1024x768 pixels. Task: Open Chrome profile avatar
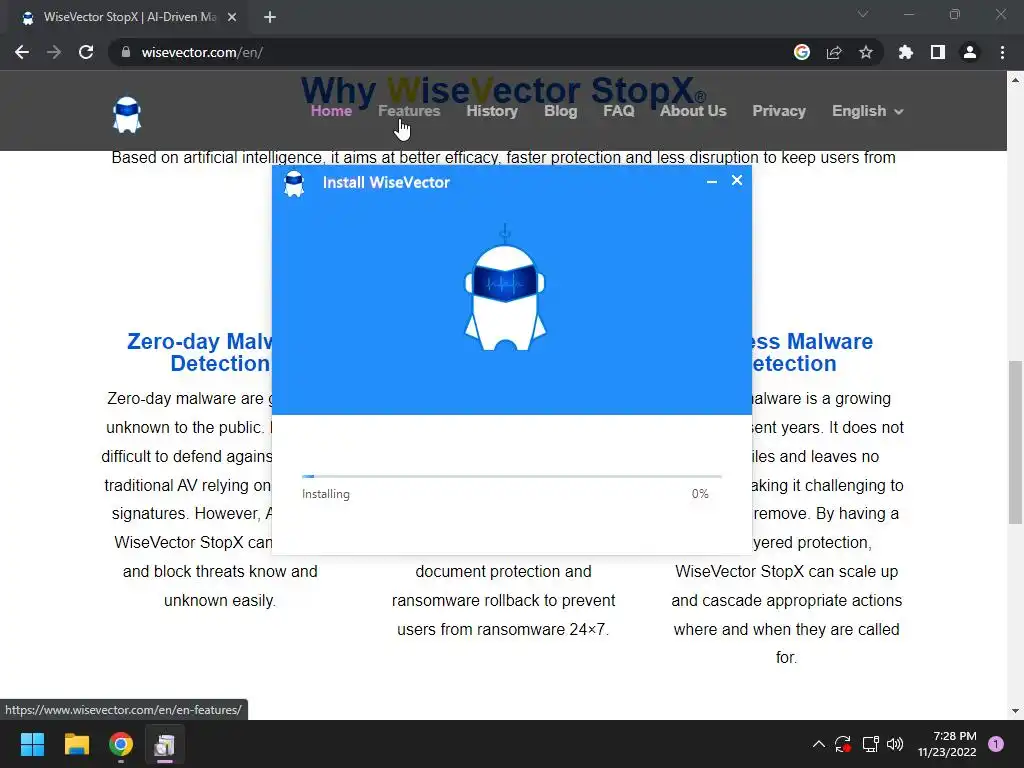pos(970,52)
